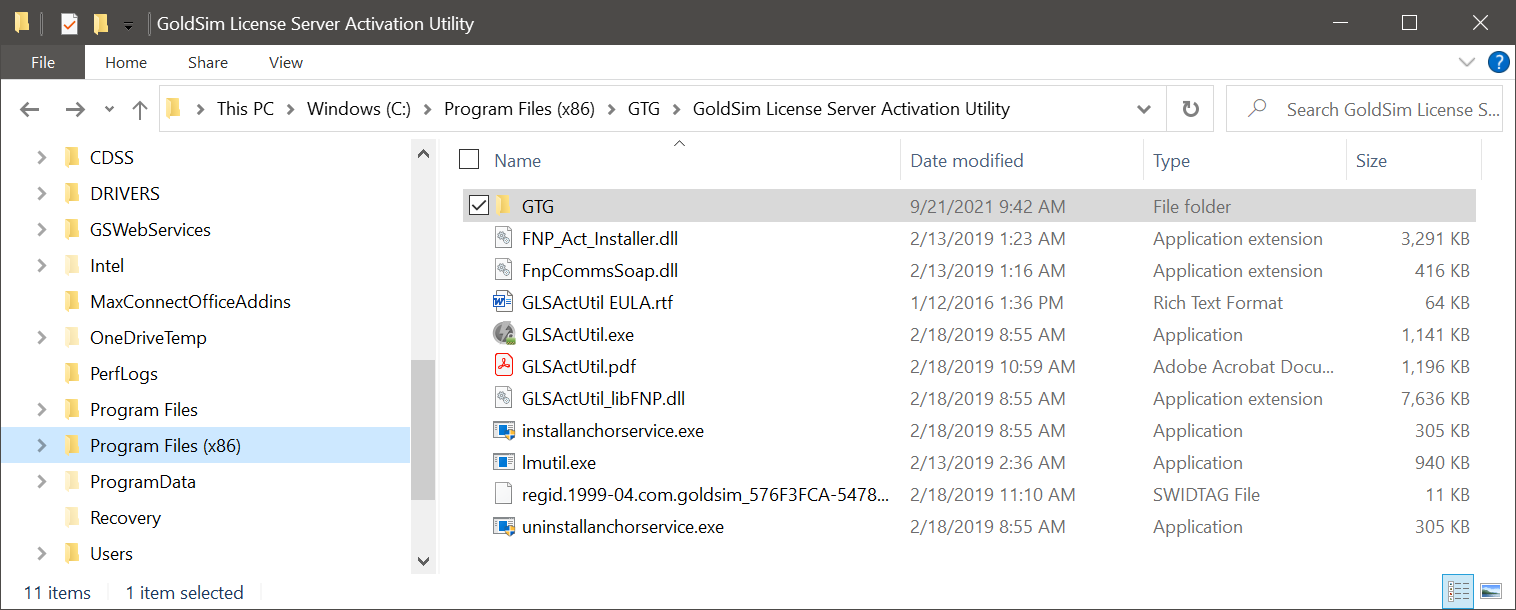Image resolution: width=1516 pixels, height=610 pixels.
Task: Go up one folder level
Action: [140, 109]
